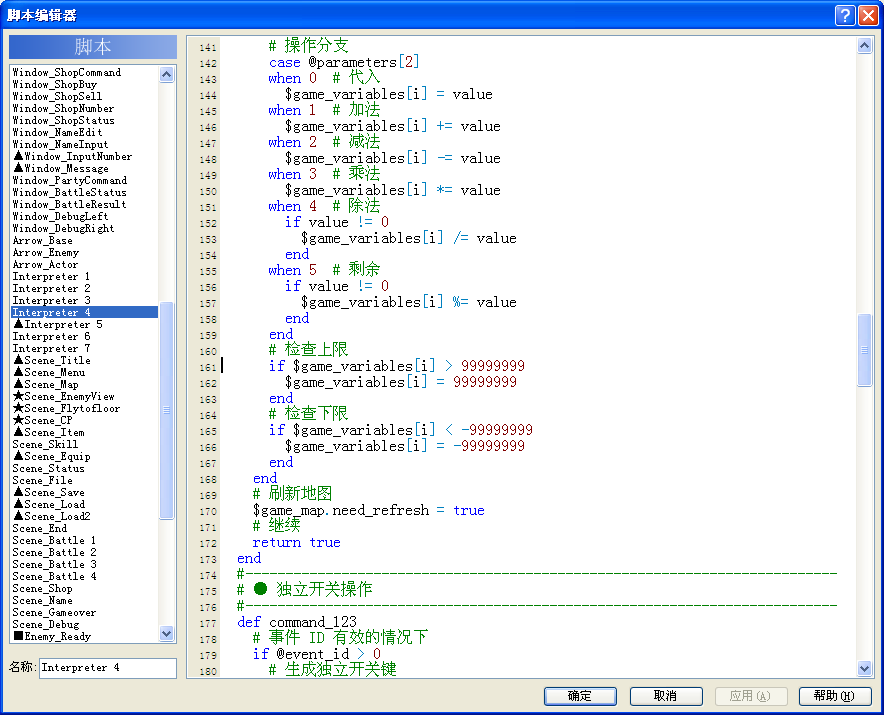Click the 名称 name input field
This screenshot has width=884, height=715.
(x=108, y=668)
